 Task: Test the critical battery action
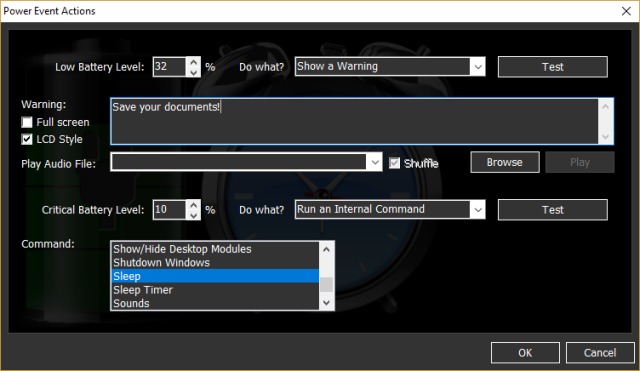tap(553, 210)
